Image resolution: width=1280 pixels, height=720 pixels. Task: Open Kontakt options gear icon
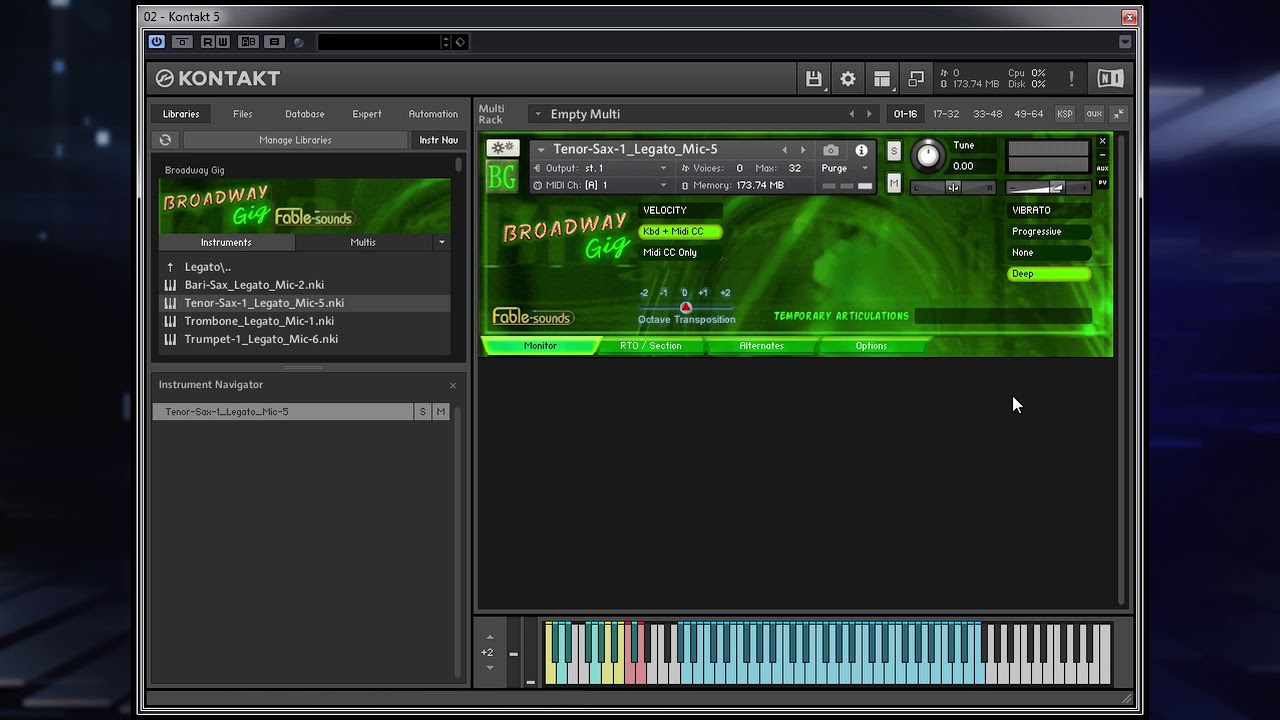point(848,79)
